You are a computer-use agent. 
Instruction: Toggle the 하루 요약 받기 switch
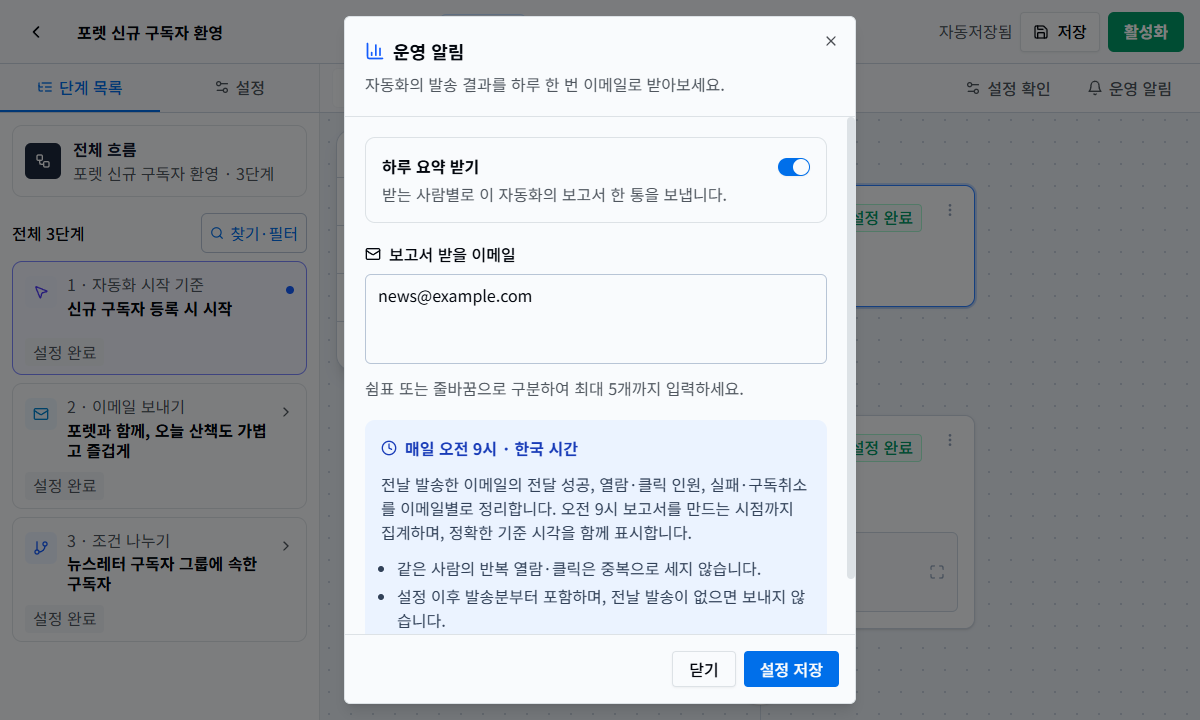coord(794,167)
